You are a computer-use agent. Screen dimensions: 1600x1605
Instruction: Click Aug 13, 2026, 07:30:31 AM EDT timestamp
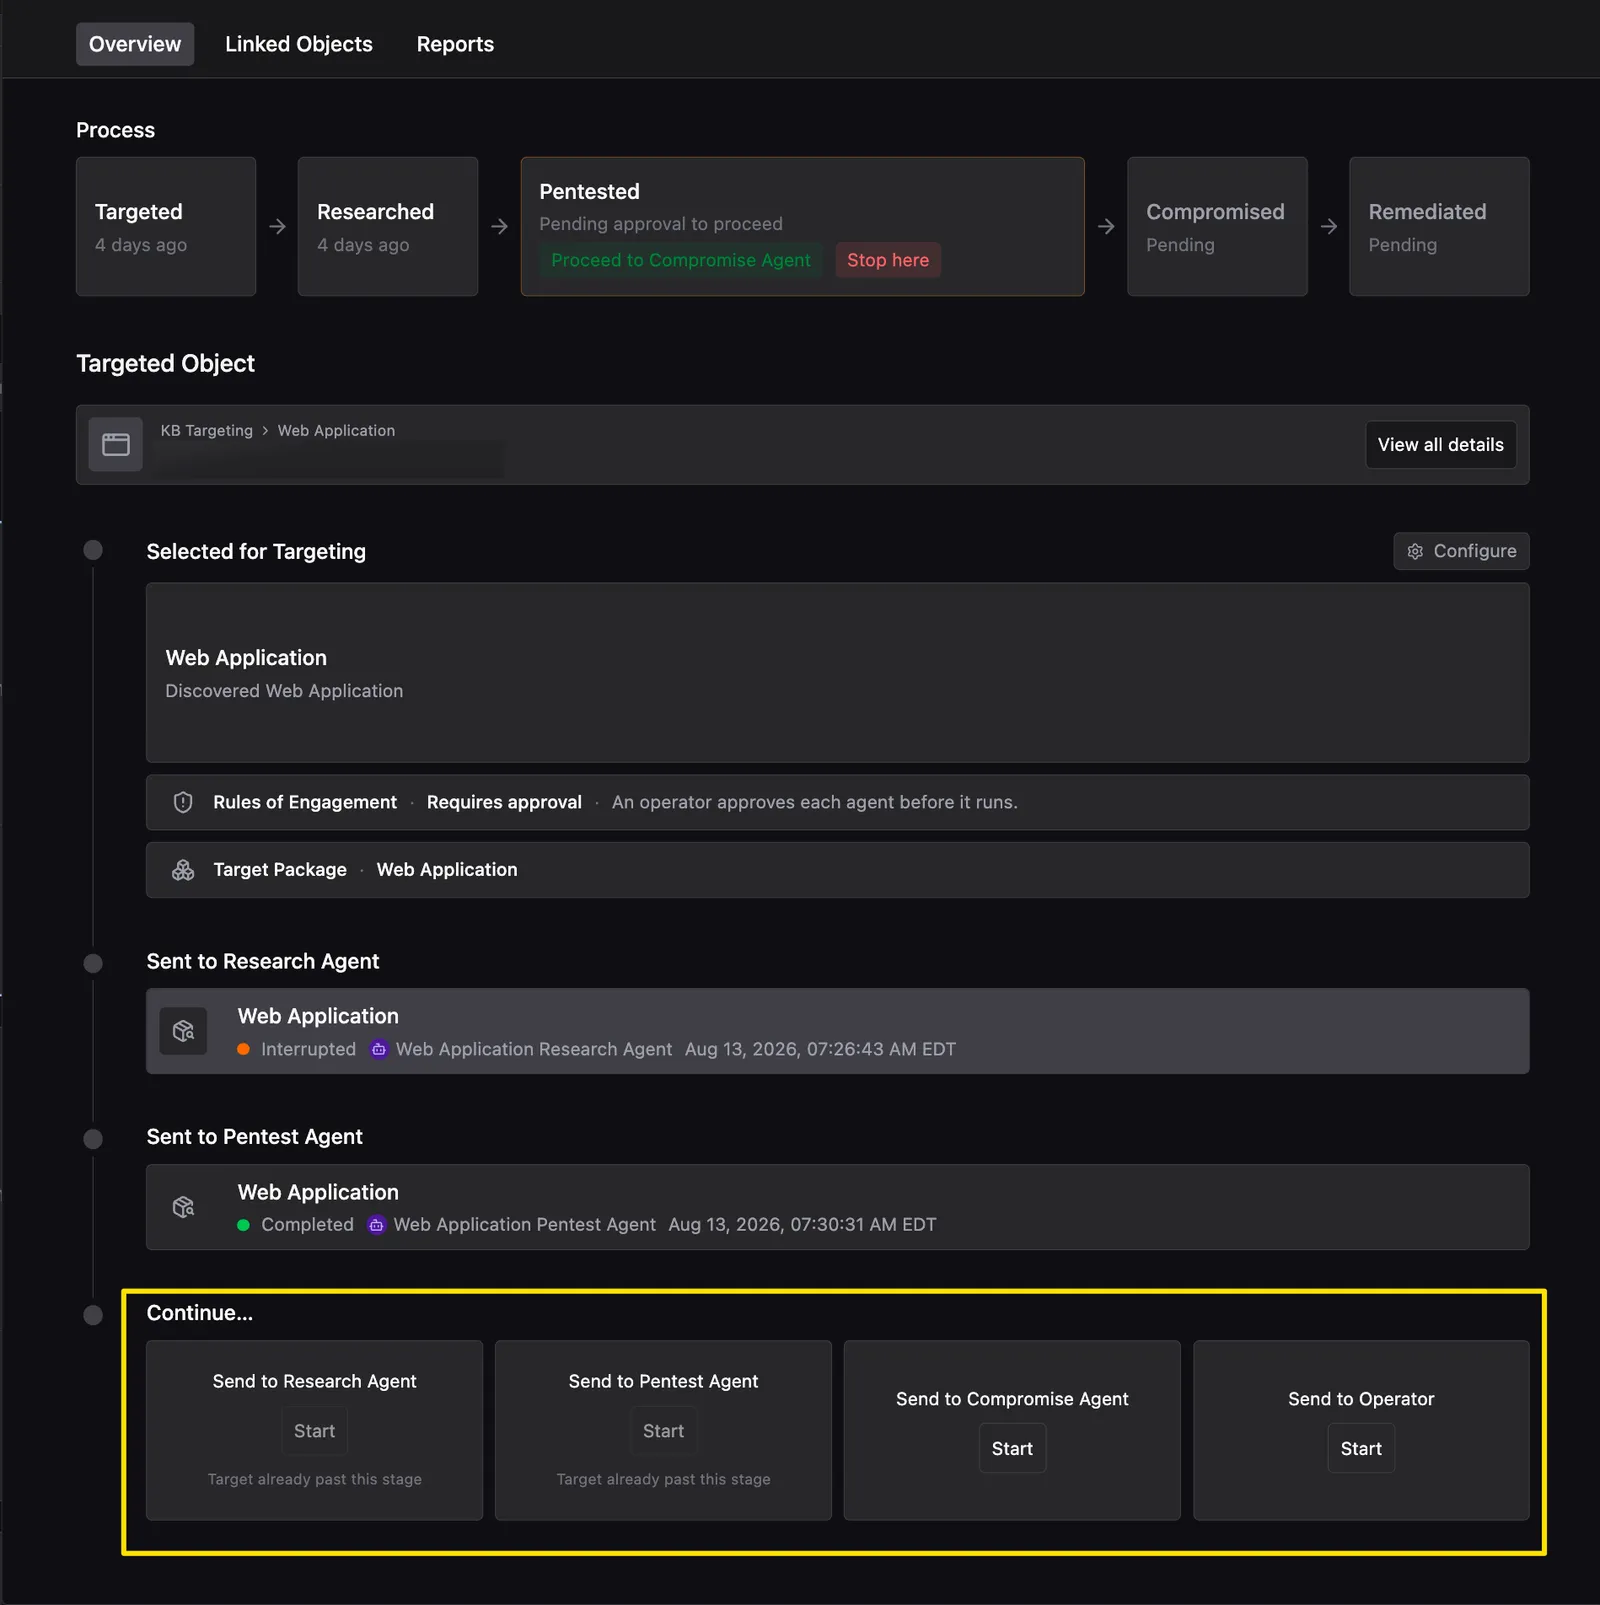coord(802,1225)
